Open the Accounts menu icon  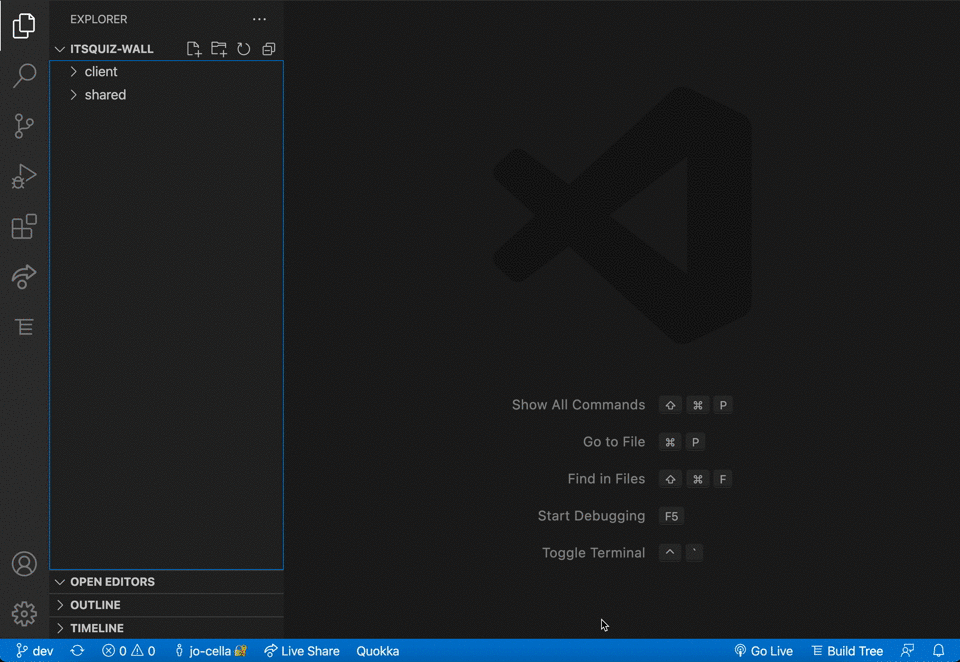click(24, 564)
